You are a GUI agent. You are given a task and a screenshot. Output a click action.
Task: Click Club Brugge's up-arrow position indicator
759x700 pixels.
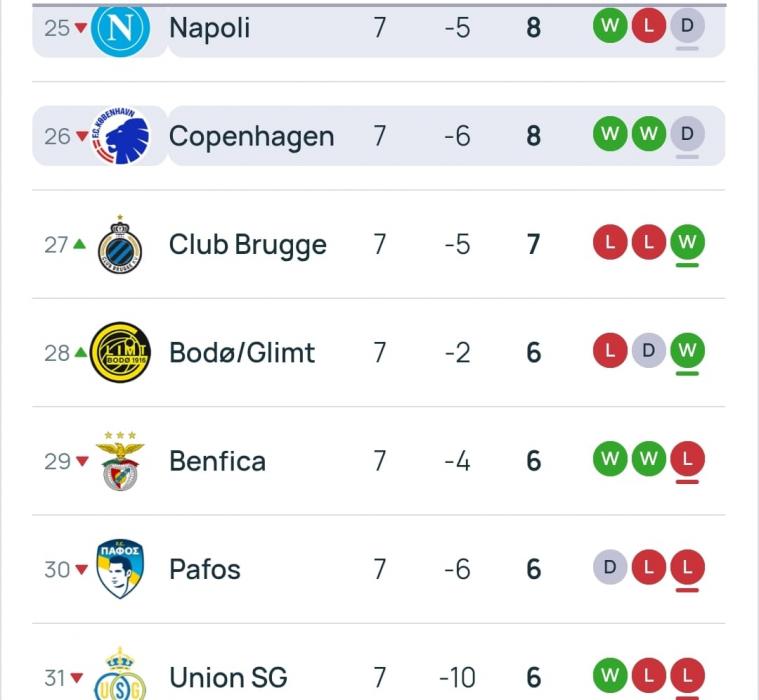coord(79,245)
